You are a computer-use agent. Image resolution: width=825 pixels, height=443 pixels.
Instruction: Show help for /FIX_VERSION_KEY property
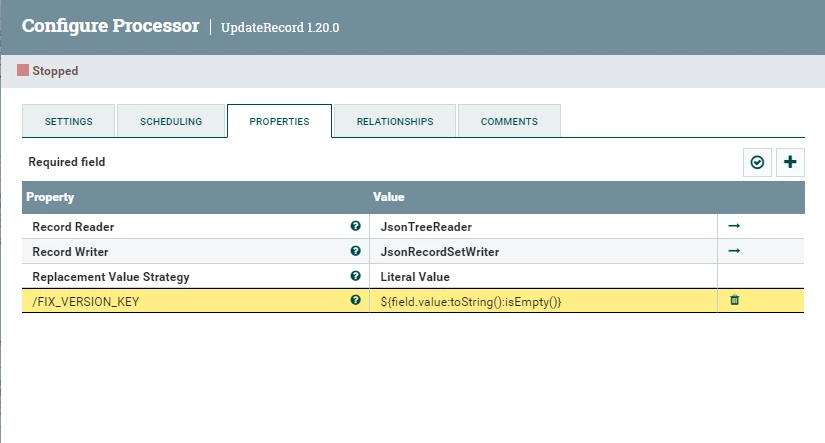356,300
